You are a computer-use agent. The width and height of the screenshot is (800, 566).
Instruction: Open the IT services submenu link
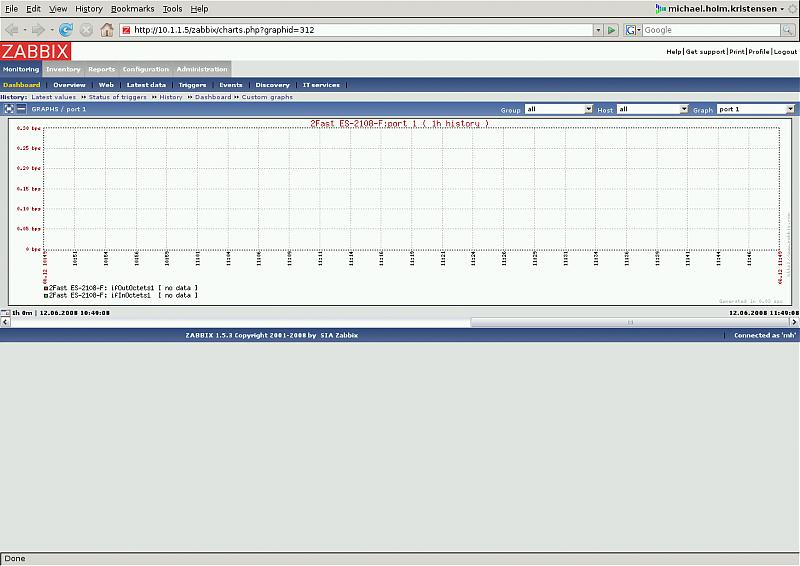pos(321,85)
